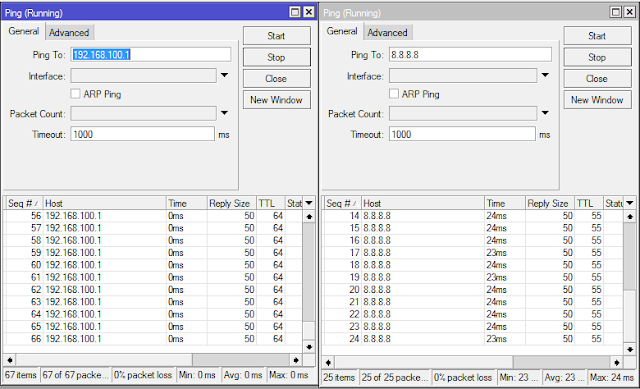
Task: Stop the ping to 8.8.8.8
Action: (x=597, y=57)
